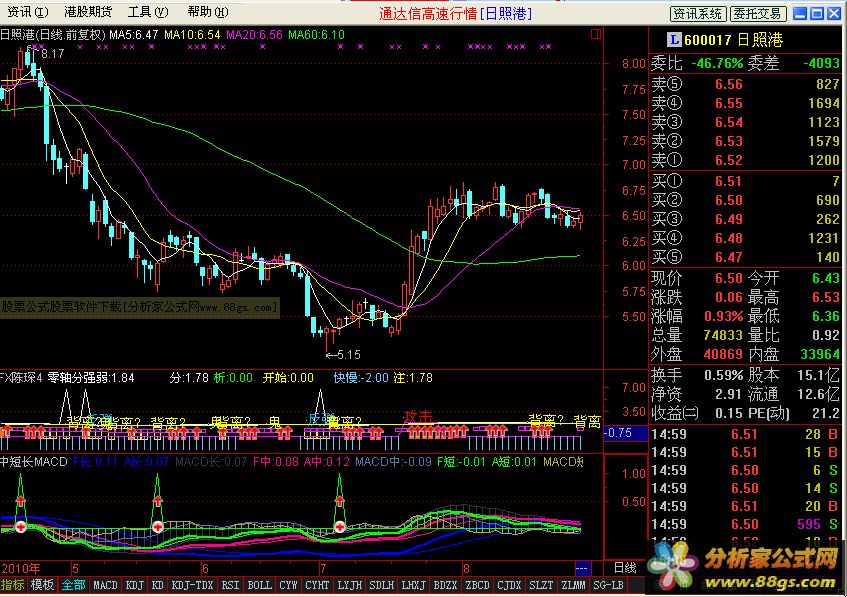Click the 攻击 signal label in the indicator panel
The image size is (847, 597).
(x=419, y=417)
